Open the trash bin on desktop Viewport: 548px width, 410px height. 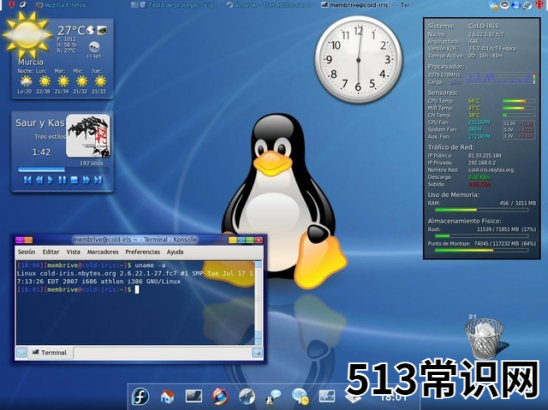point(484,338)
